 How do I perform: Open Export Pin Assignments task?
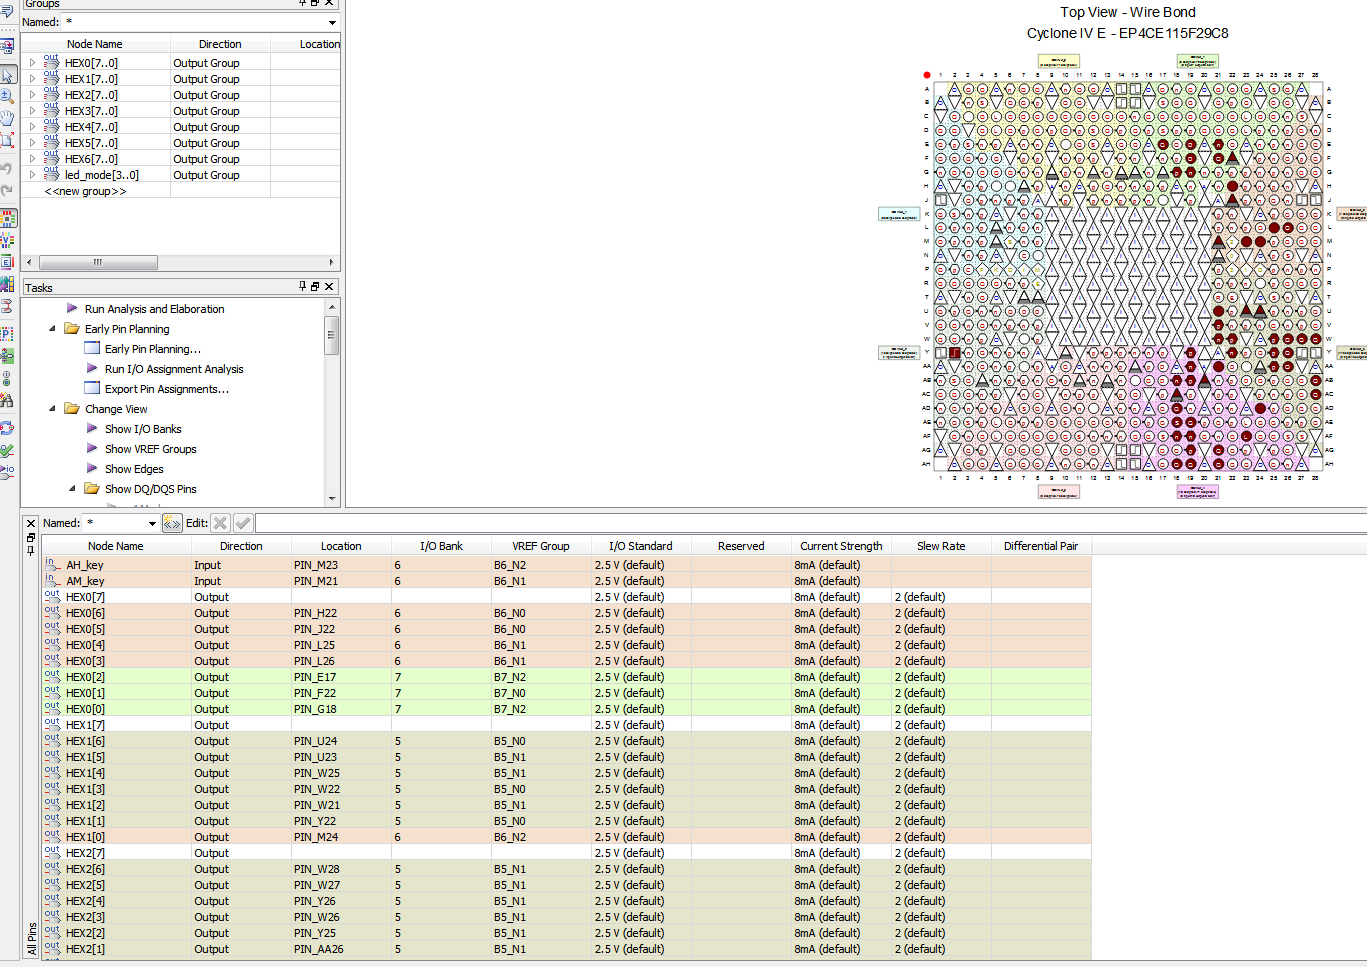166,389
